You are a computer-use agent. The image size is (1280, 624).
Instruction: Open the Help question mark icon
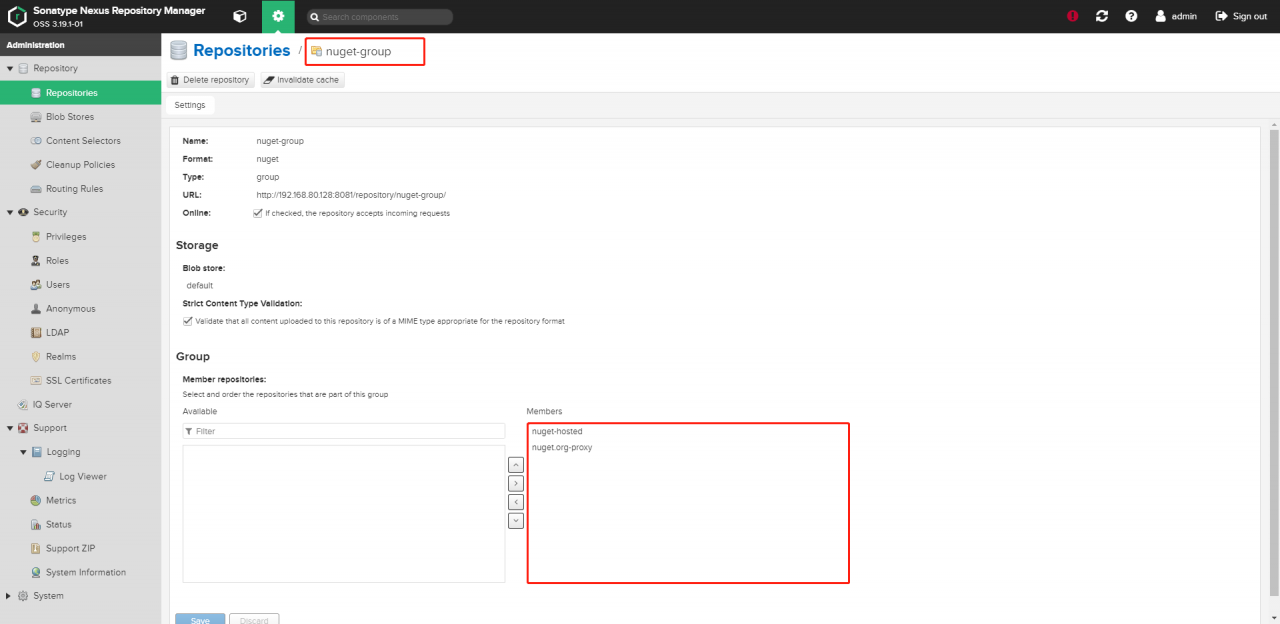pyautogui.click(x=1131, y=16)
